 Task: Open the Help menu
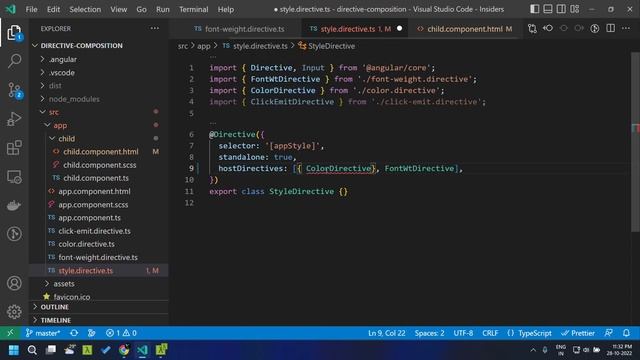click(x=226, y=9)
